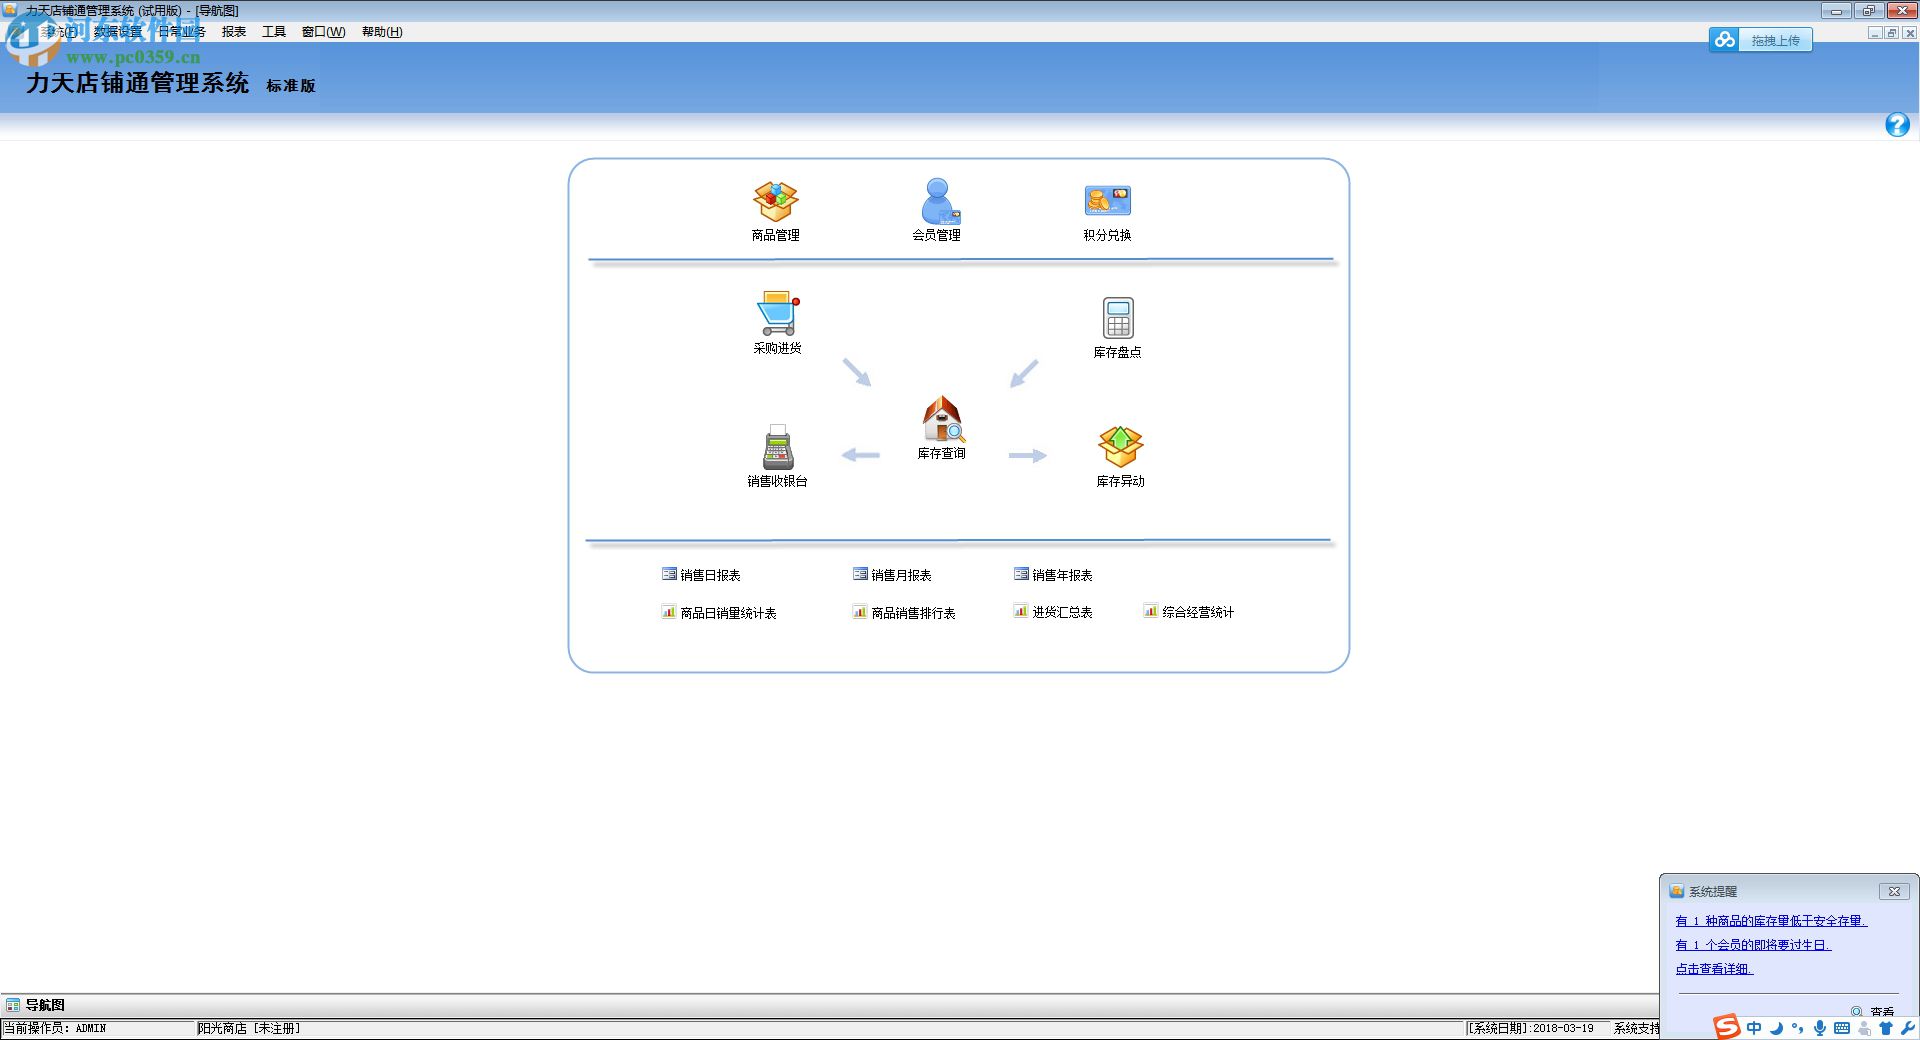This screenshot has height=1040, width=1920.
Task: Open 综合经营统计 business statistics
Action: [1189, 612]
